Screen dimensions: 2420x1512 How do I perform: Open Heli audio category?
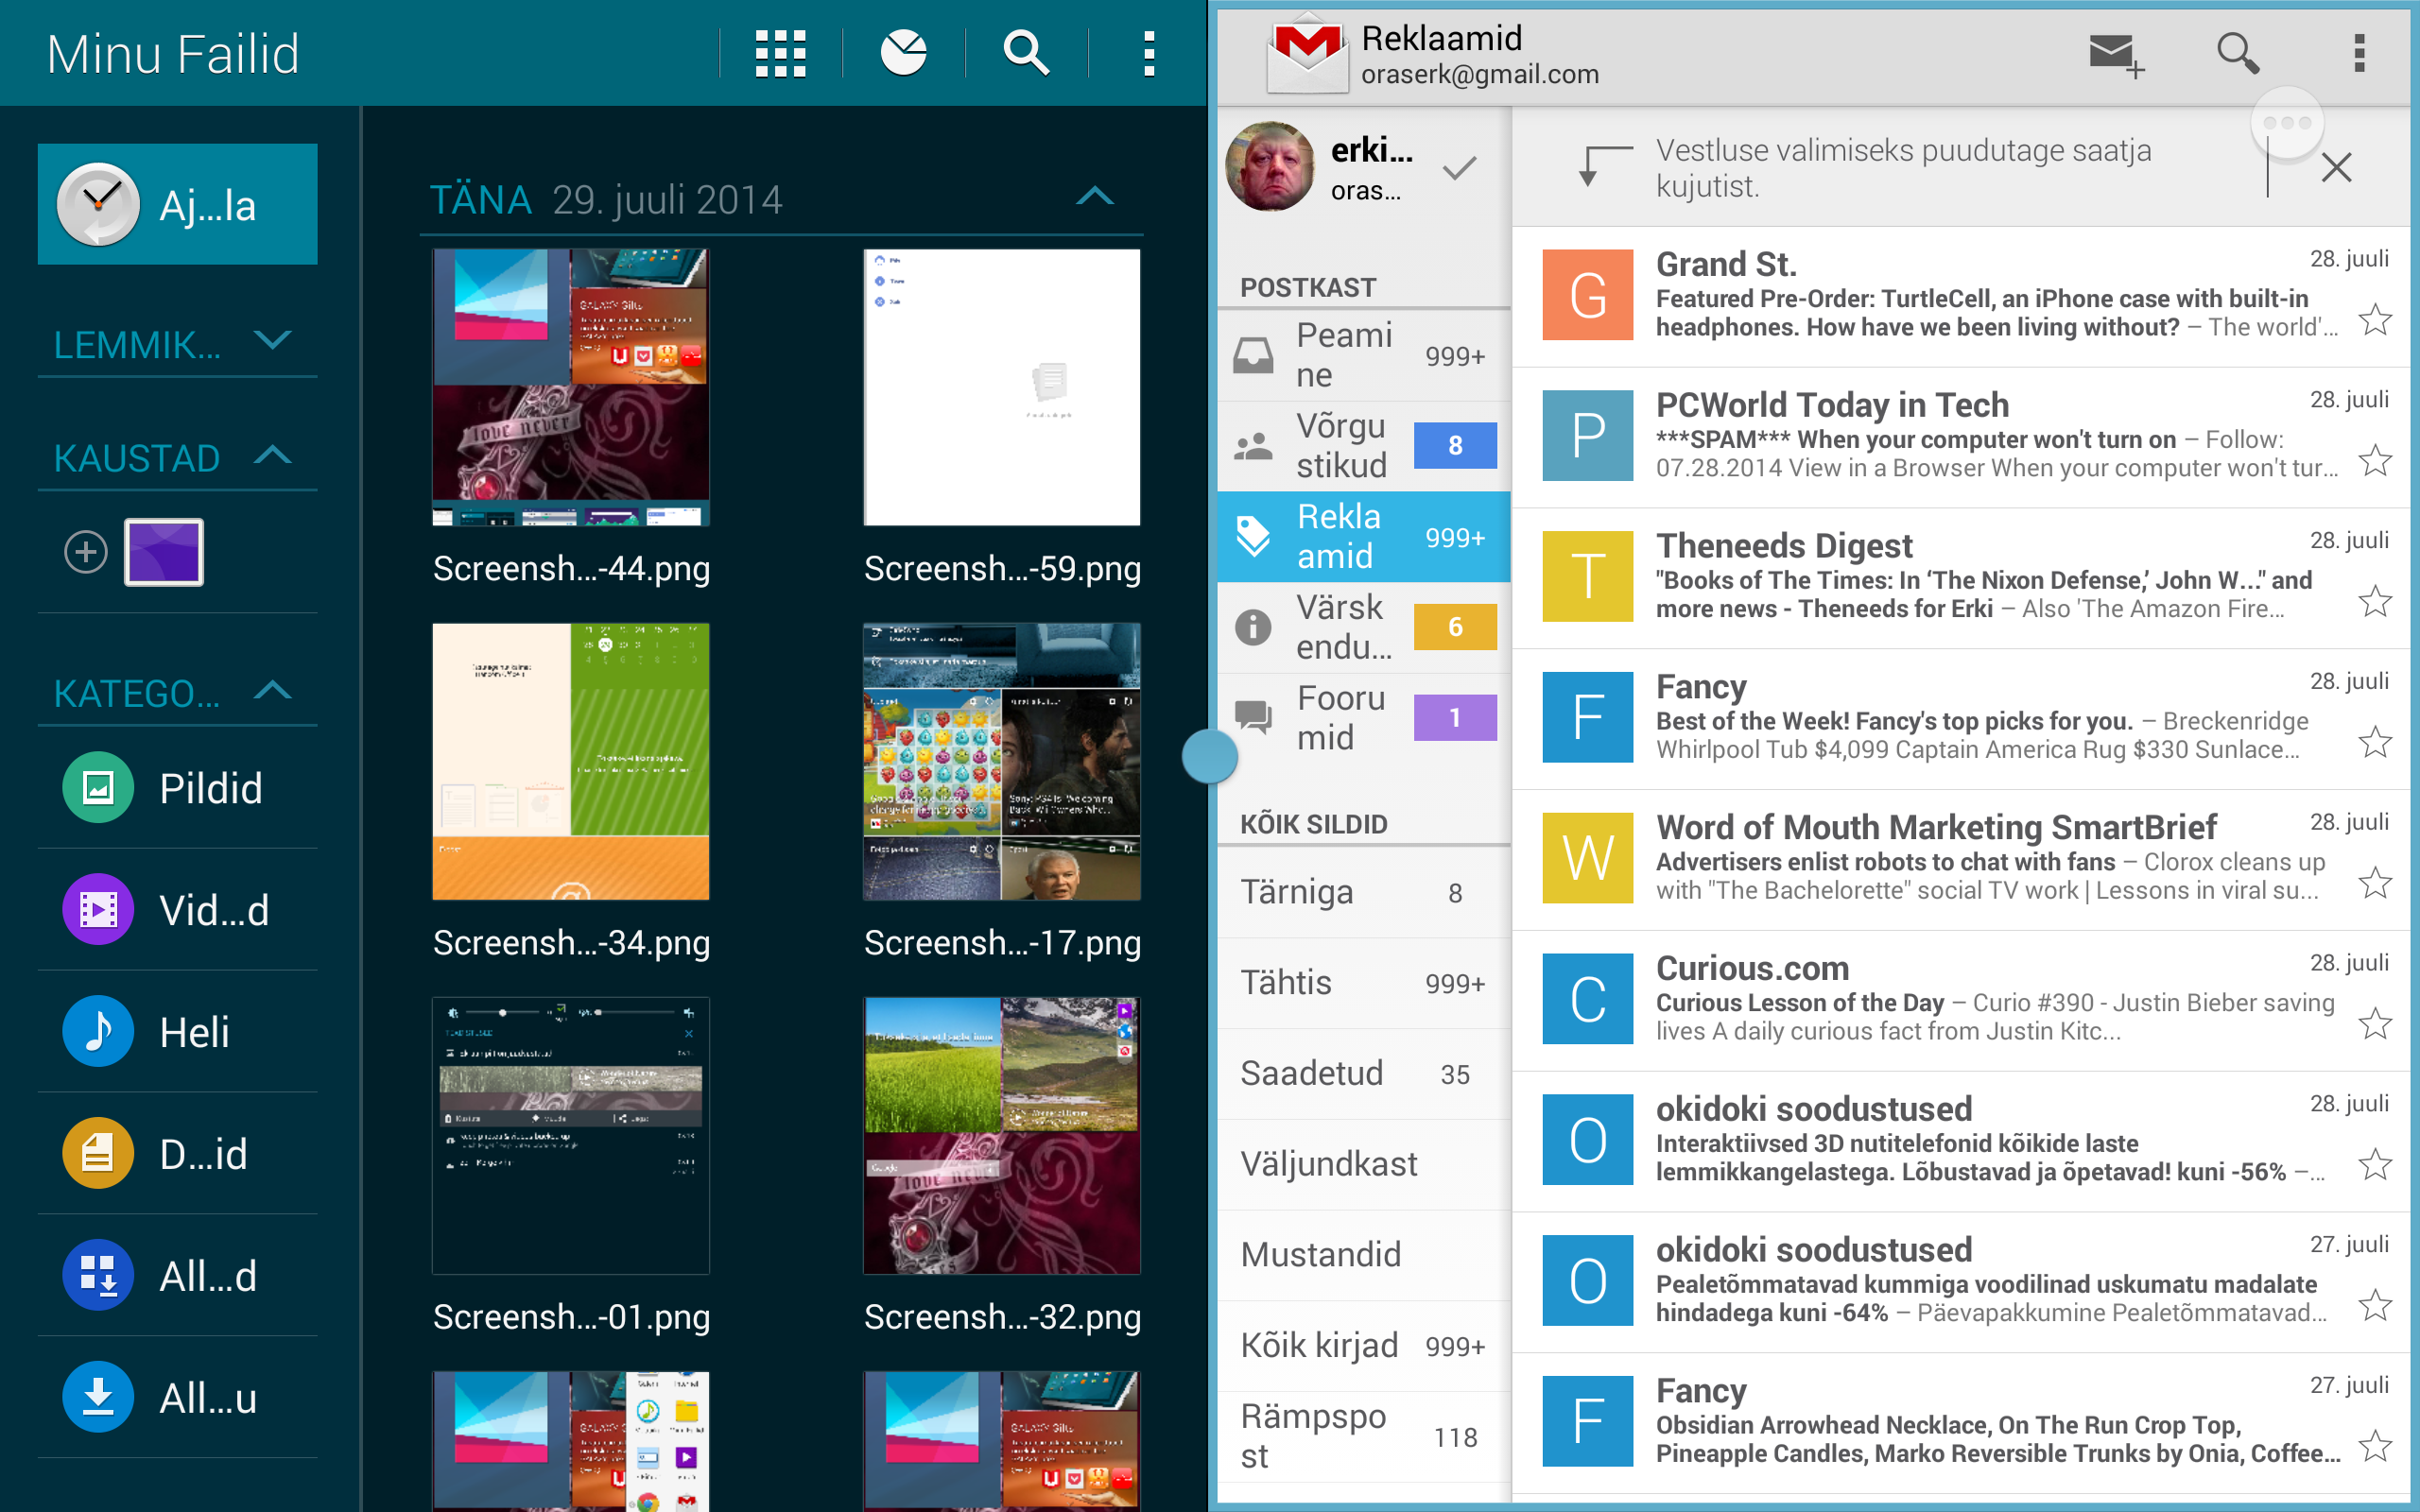point(178,1032)
